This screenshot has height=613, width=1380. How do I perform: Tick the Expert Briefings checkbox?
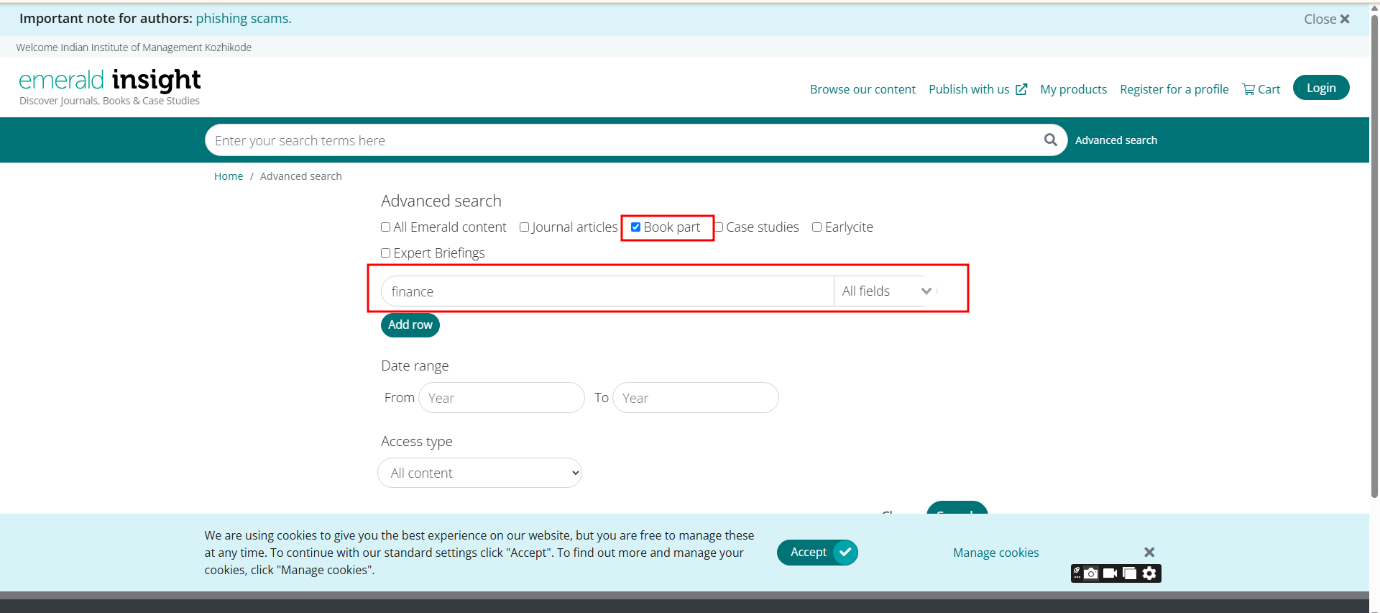[x=386, y=253]
